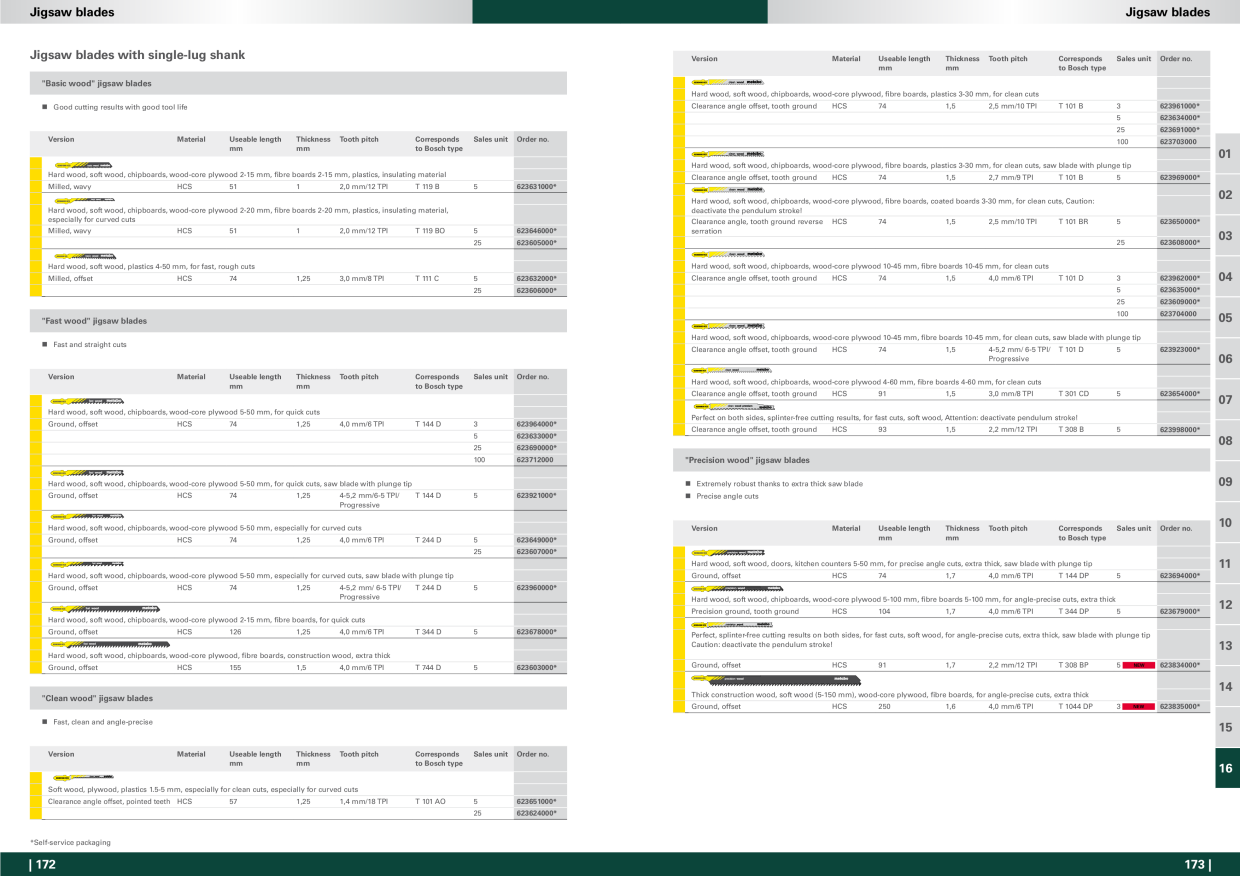1240x876 pixels.
Task: Select order number 623624000*
Action: (536, 814)
